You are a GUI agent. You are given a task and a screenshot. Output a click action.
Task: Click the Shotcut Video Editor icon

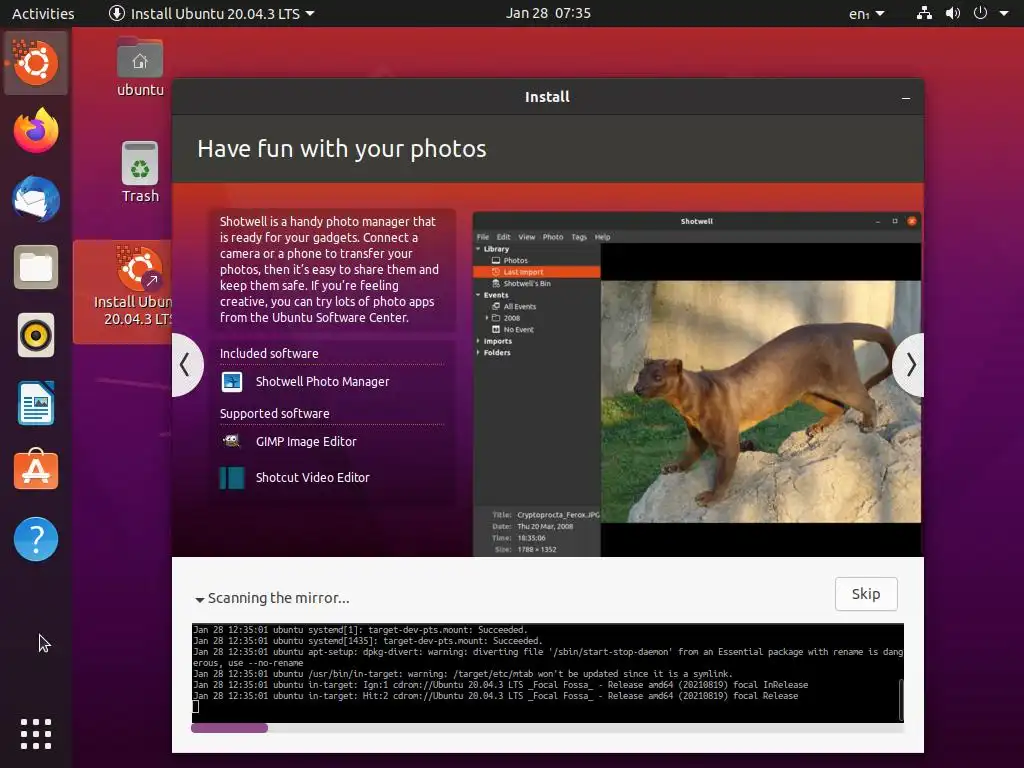[232, 477]
